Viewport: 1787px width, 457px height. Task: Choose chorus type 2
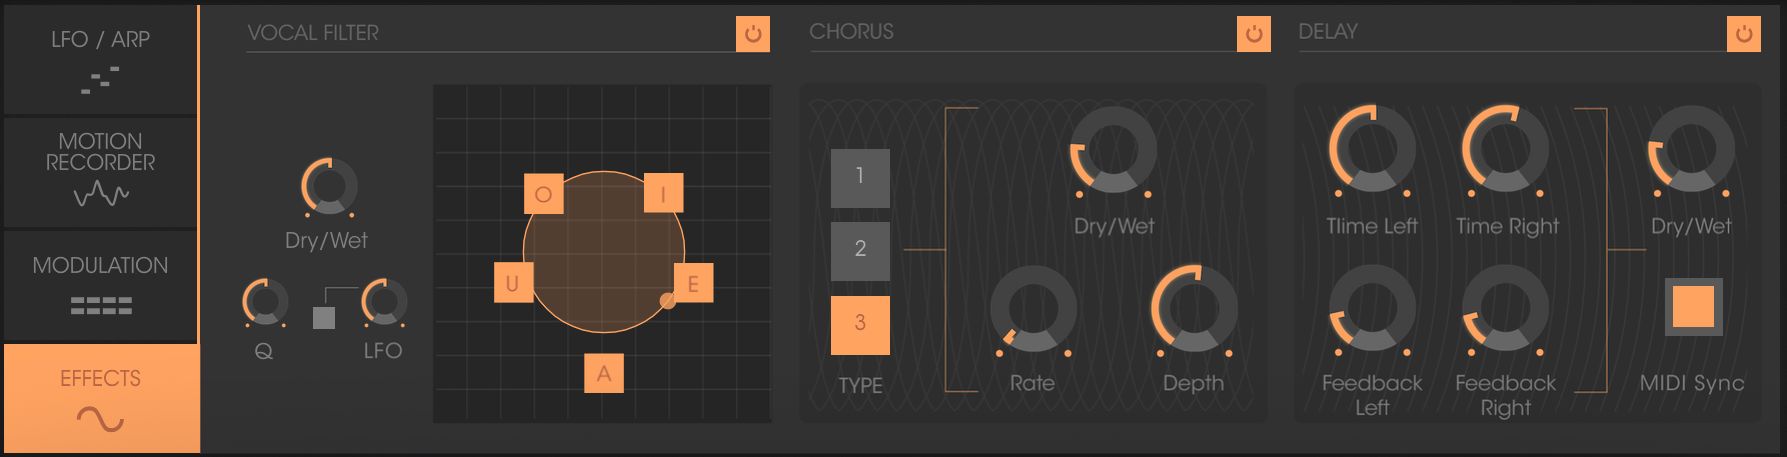860,251
